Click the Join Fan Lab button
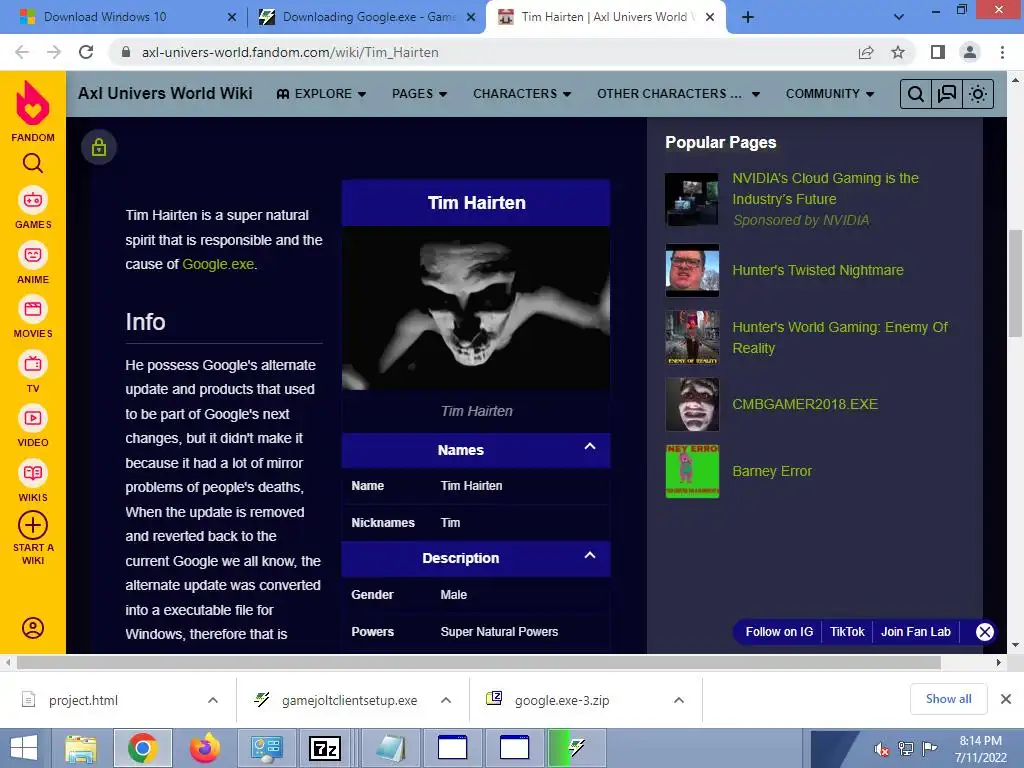 pos(916,632)
